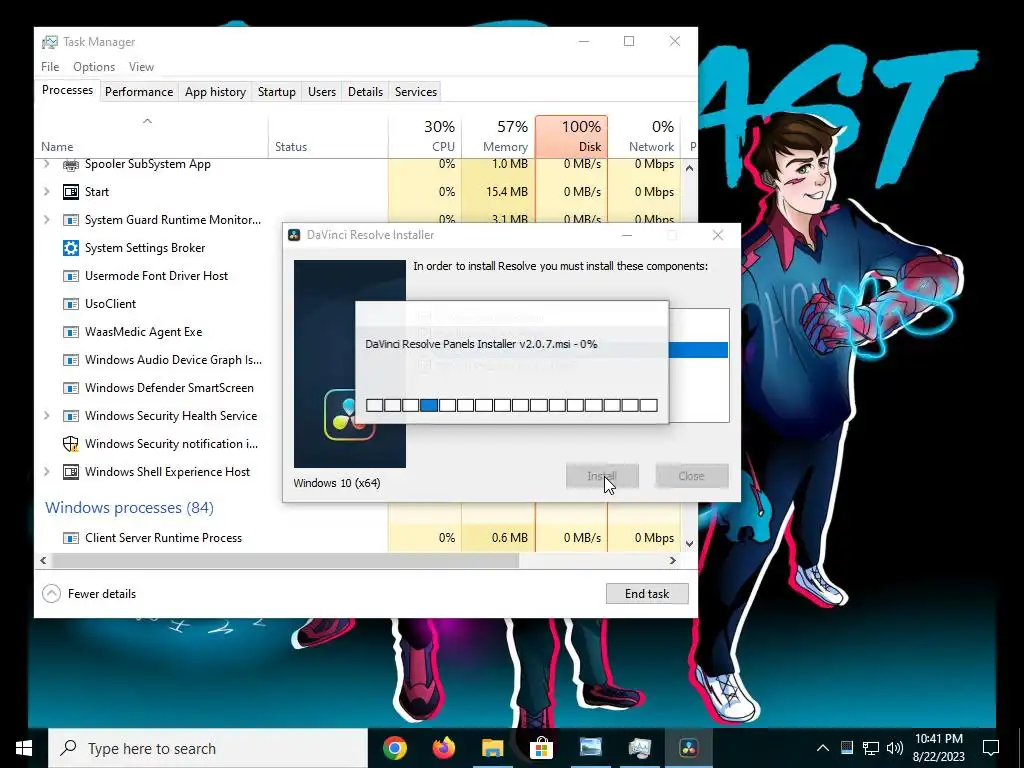Click the vertical scrollbar up arrow
Image resolution: width=1024 pixels, height=768 pixels.
click(690, 168)
